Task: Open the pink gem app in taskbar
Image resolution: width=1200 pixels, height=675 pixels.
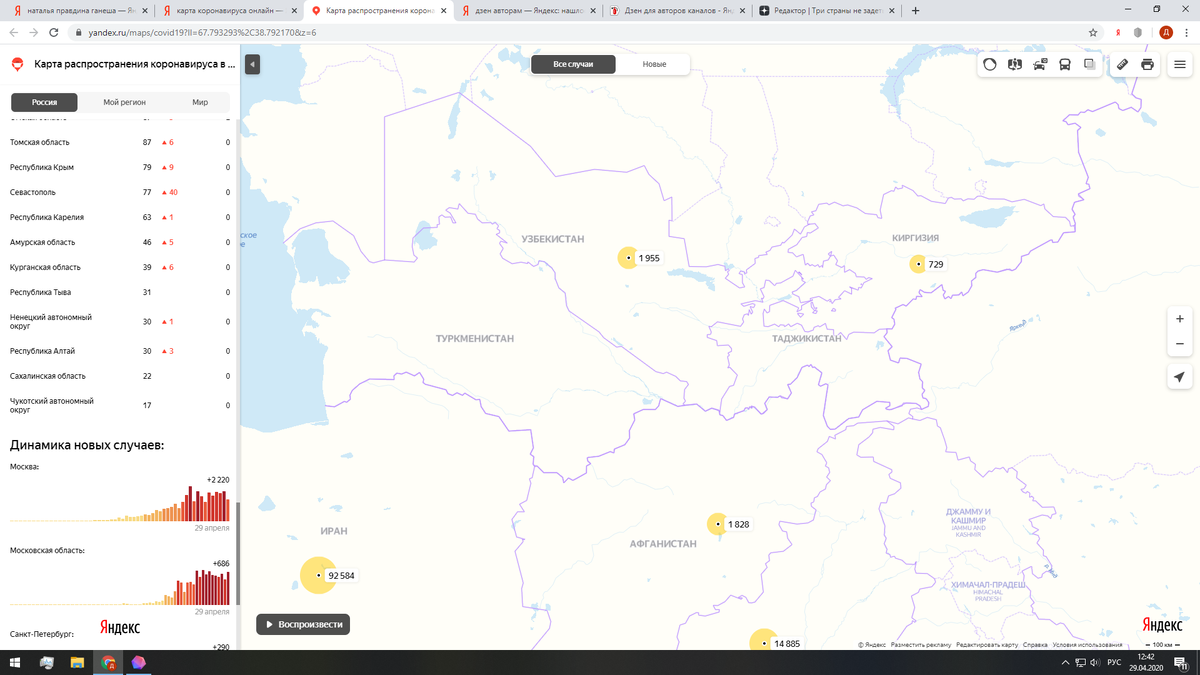Action: click(x=137, y=663)
